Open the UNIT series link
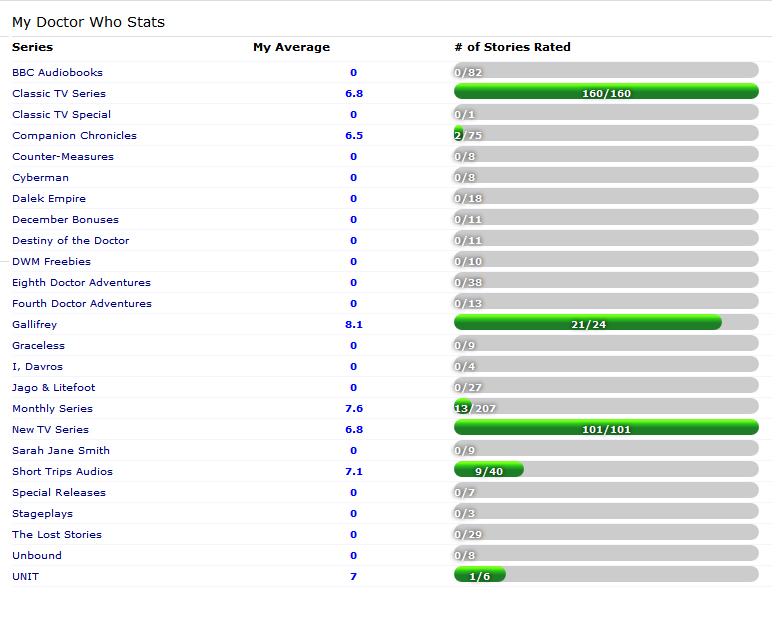 tap(26, 577)
